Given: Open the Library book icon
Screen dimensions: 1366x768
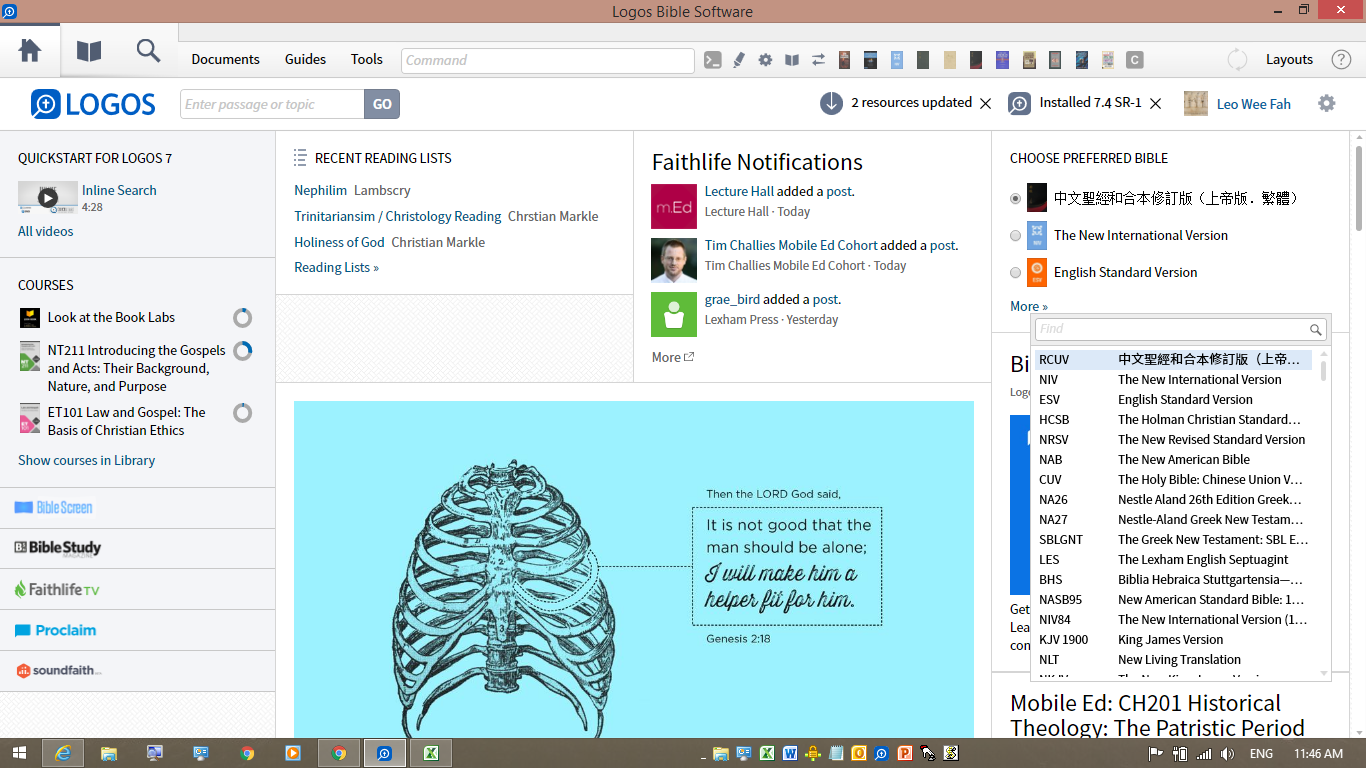Looking at the screenshot, I should point(89,50).
